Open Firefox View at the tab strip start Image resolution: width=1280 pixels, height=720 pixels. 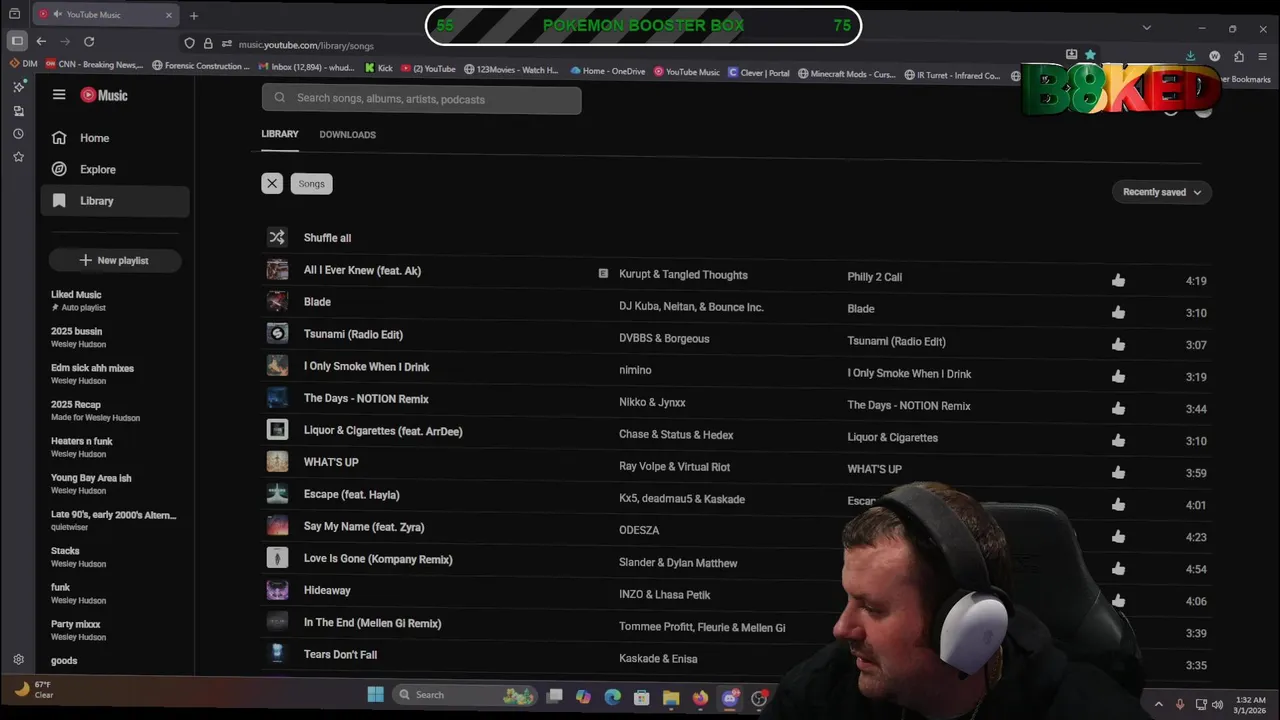[15, 14]
